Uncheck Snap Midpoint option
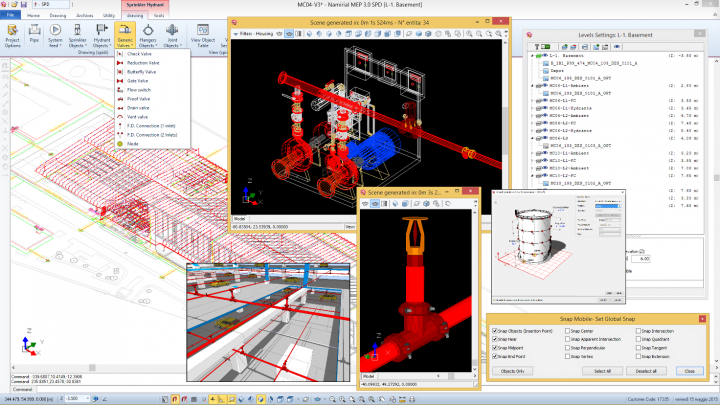Image resolution: width=720 pixels, height=405 pixels. pos(496,347)
